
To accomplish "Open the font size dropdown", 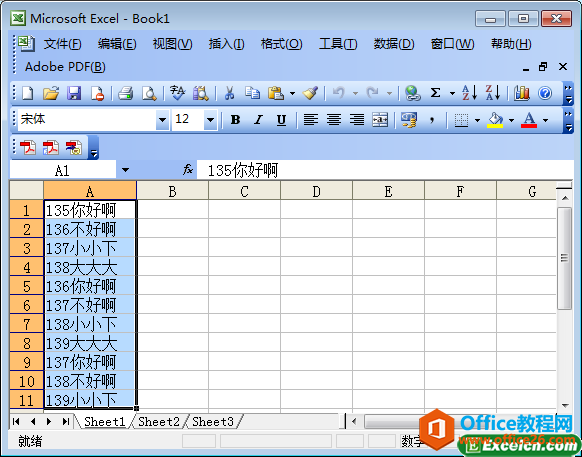I will [210, 120].
